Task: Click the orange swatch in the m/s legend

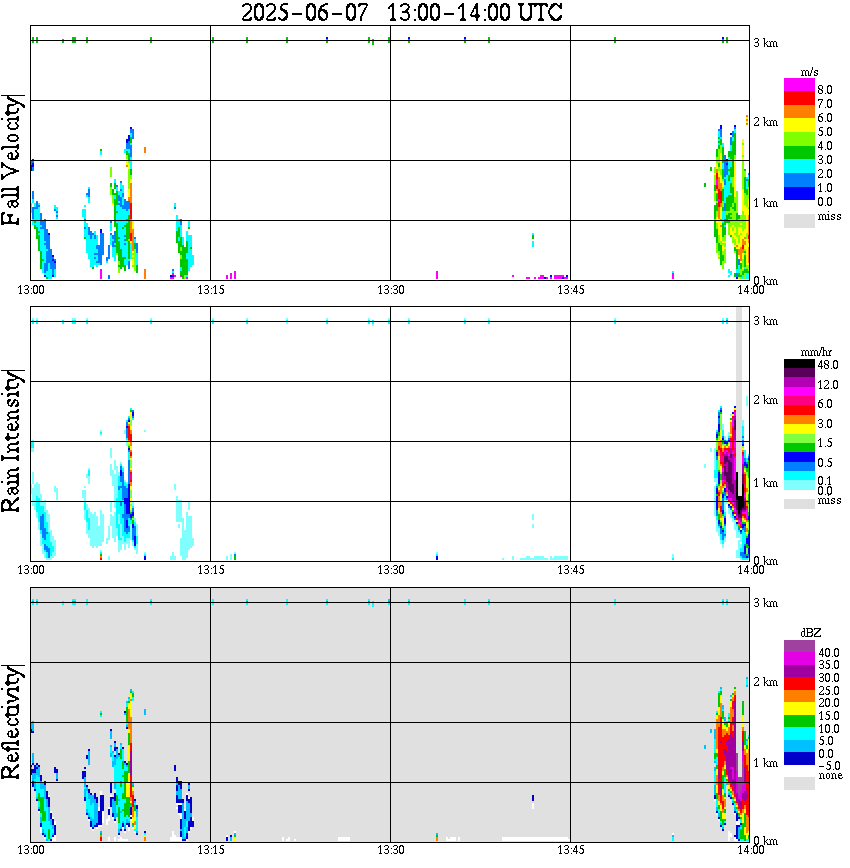Action: pos(799,112)
